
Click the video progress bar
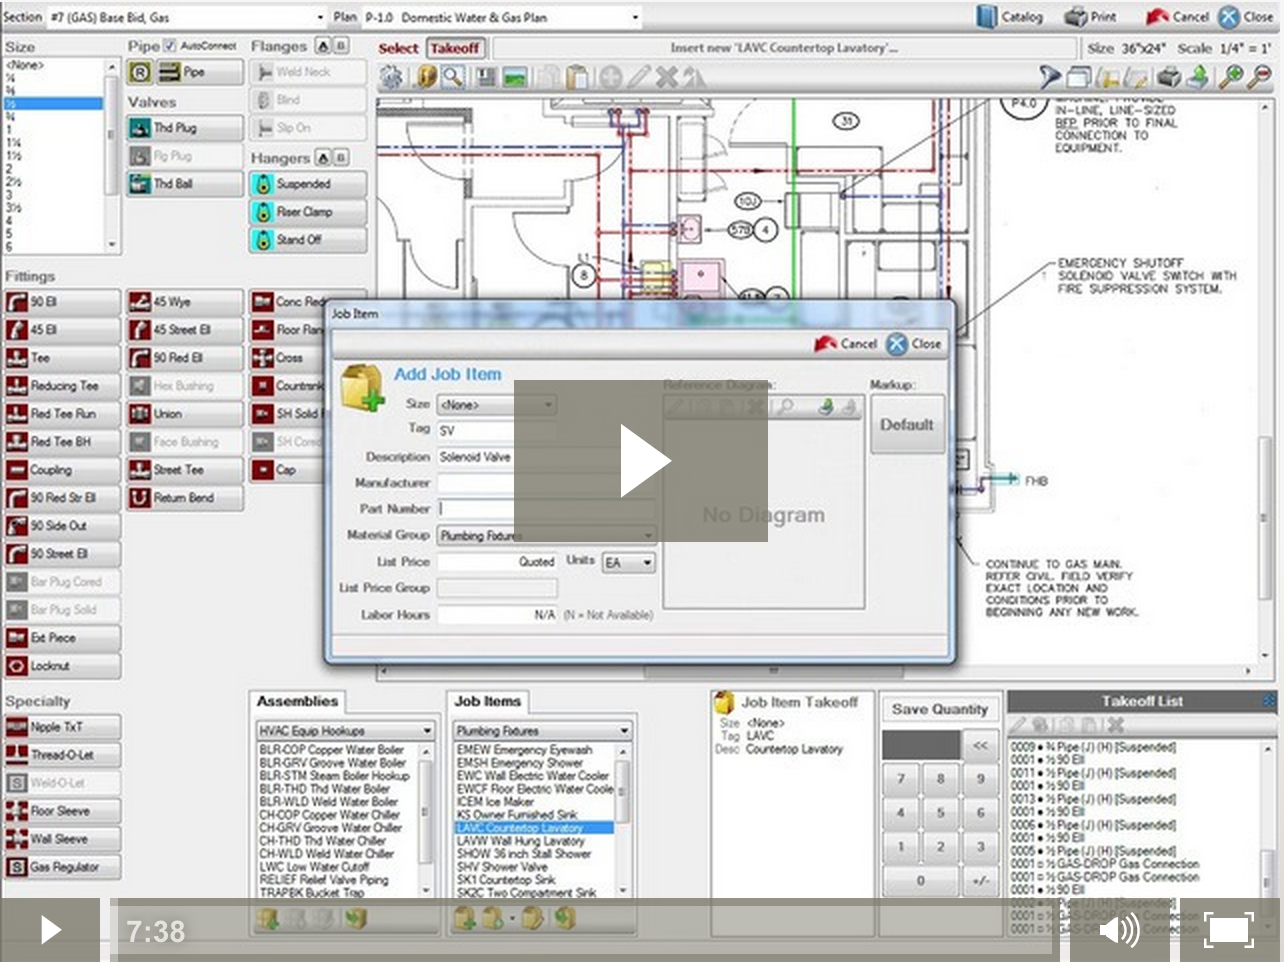(585, 931)
